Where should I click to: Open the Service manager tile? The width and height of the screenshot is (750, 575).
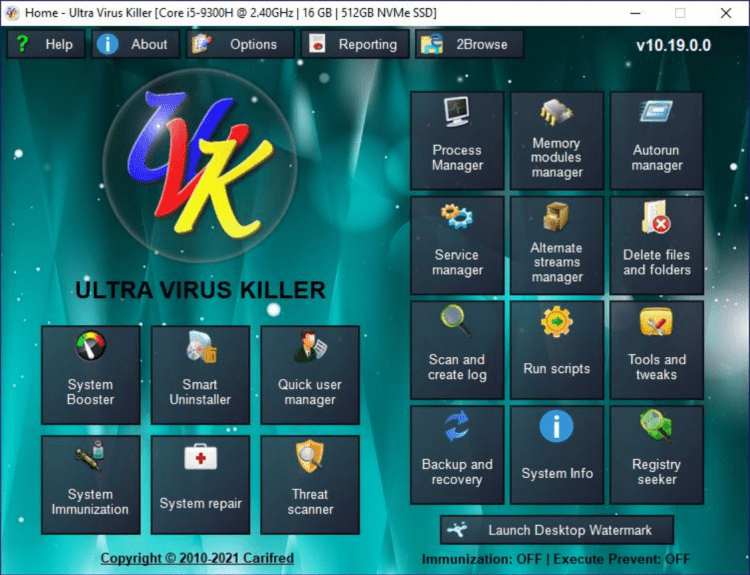[457, 245]
